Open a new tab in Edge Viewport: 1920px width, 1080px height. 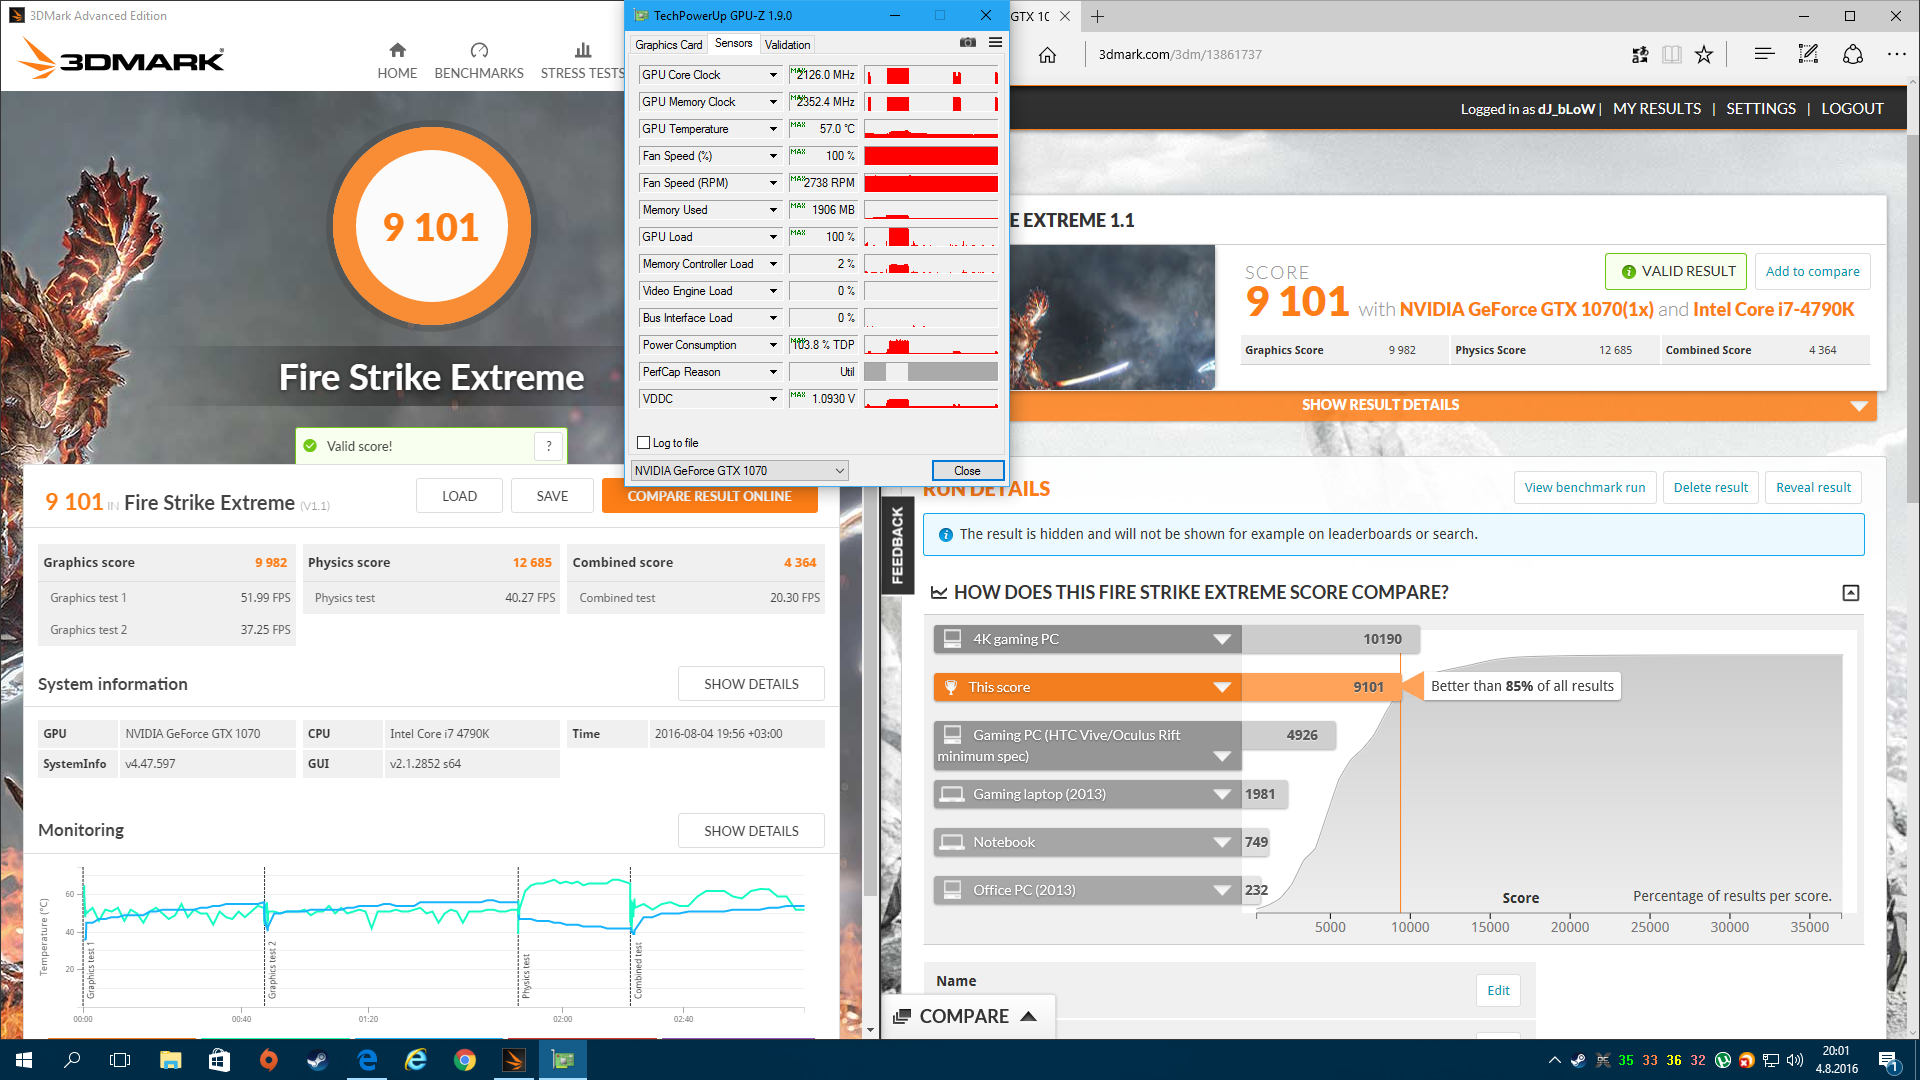pyautogui.click(x=1097, y=16)
